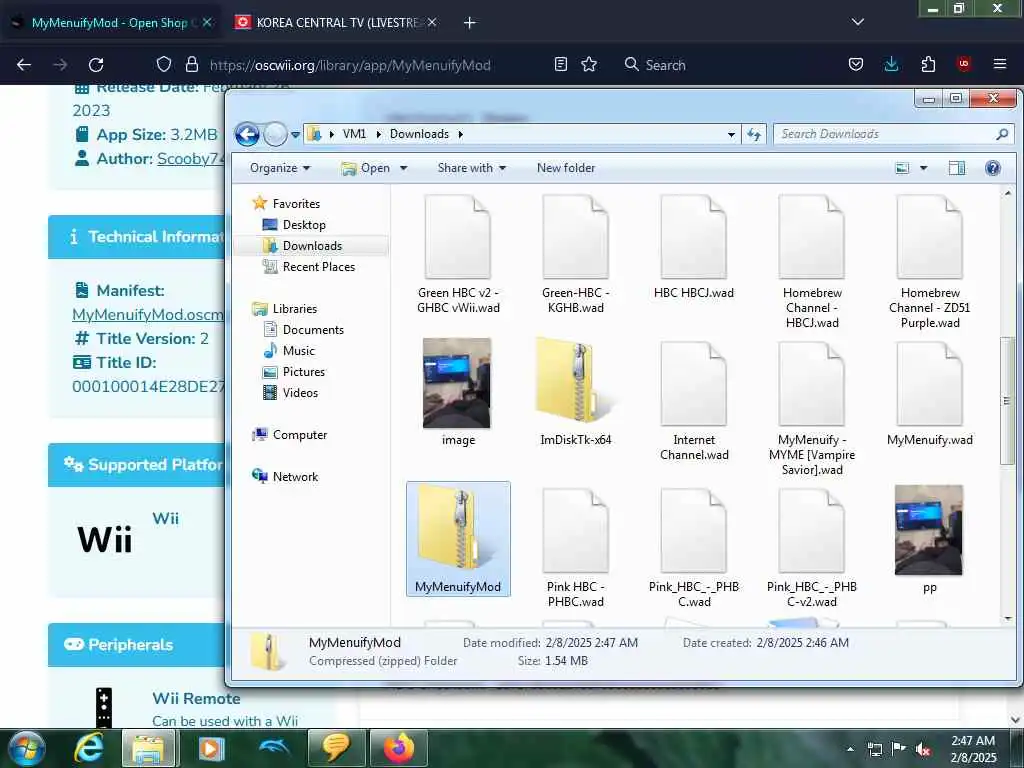This screenshot has height=768, width=1024.
Task: Launch Internet Explorer from taskbar
Action: (89, 748)
